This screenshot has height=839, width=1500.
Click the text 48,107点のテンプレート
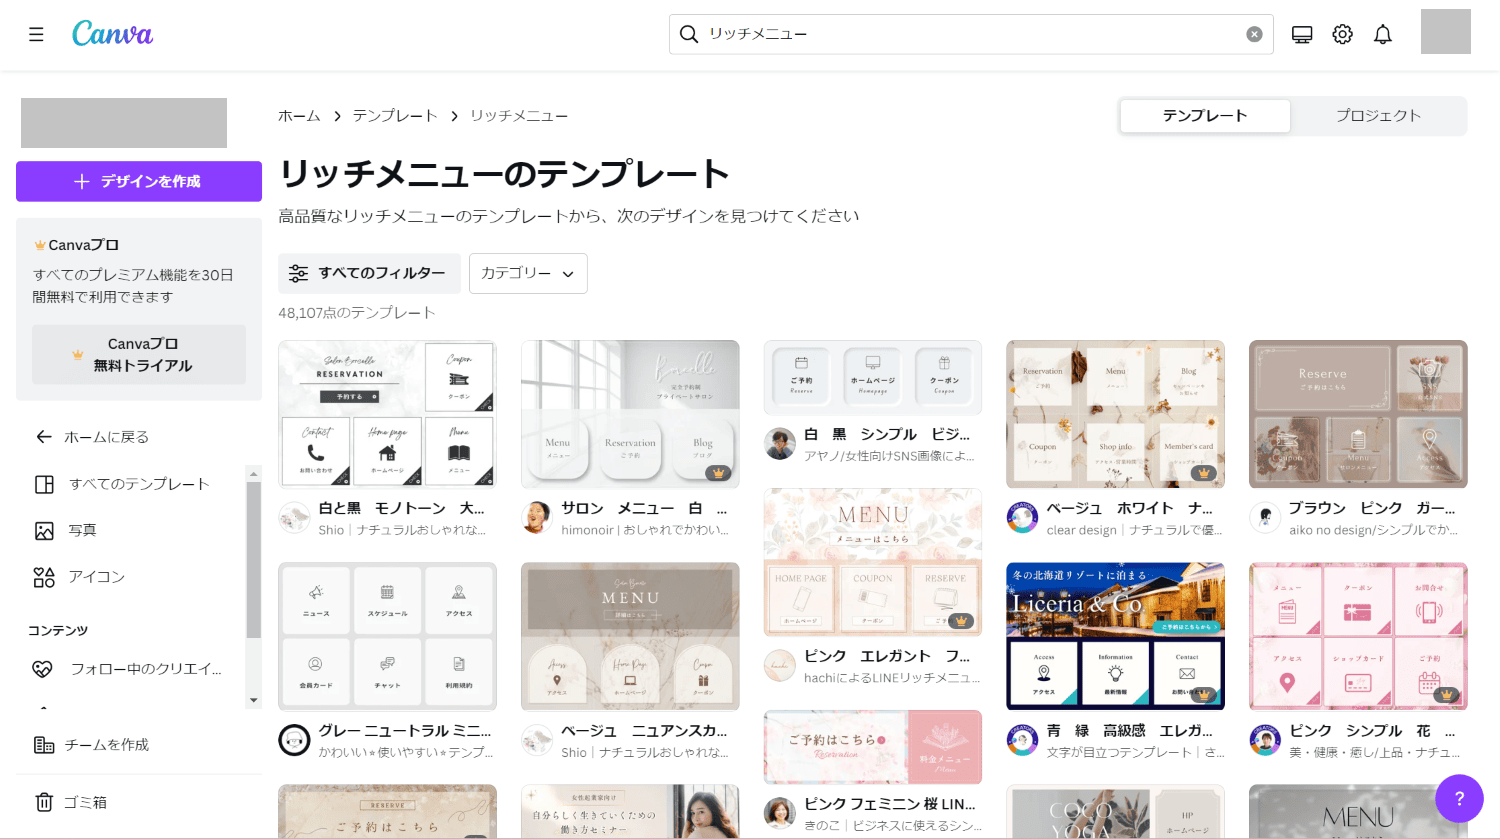coord(357,313)
